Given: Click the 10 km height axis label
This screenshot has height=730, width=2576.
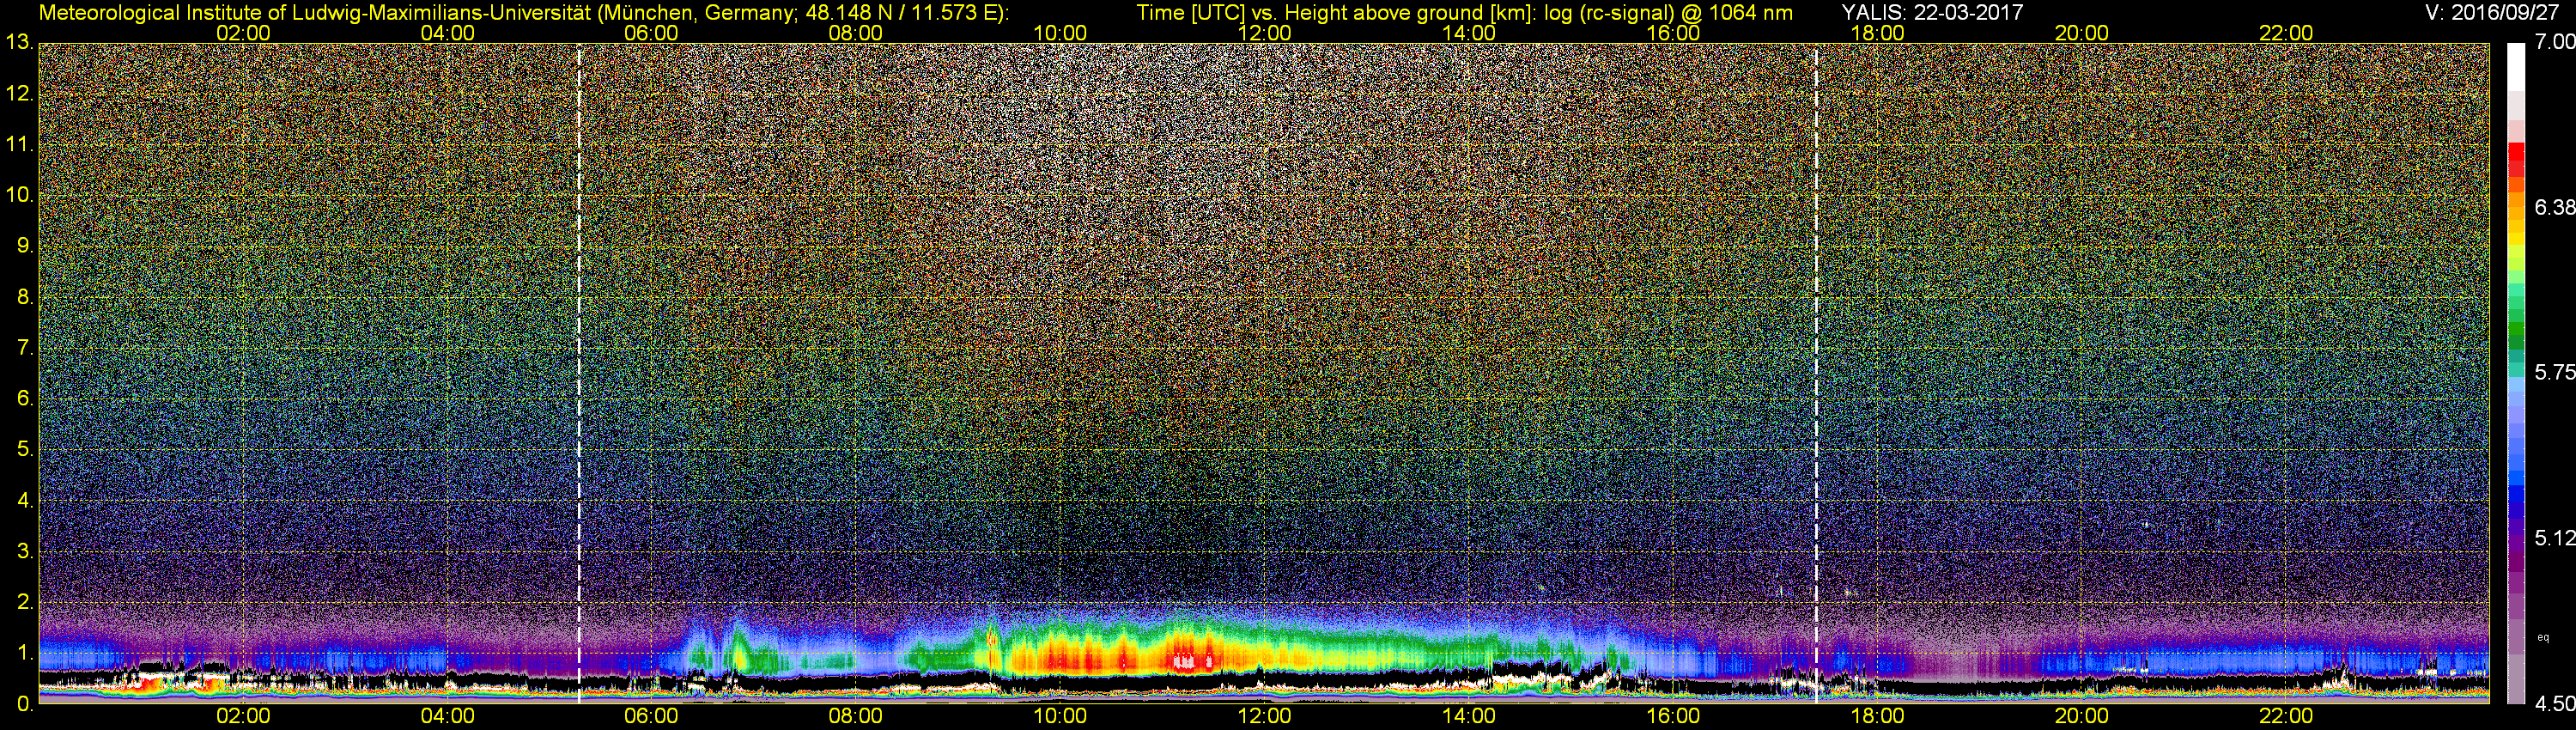Looking at the screenshot, I should pyautogui.click(x=19, y=194).
